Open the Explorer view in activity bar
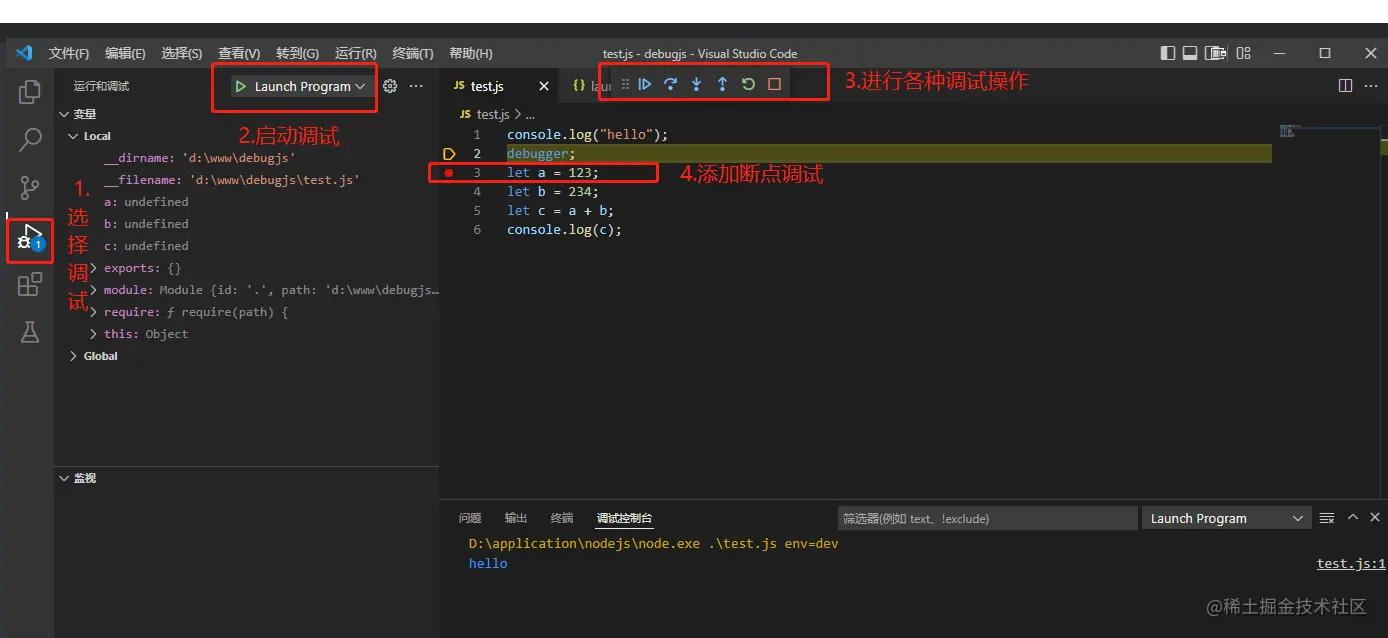The width and height of the screenshot is (1388, 638). [x=30, y=92]
